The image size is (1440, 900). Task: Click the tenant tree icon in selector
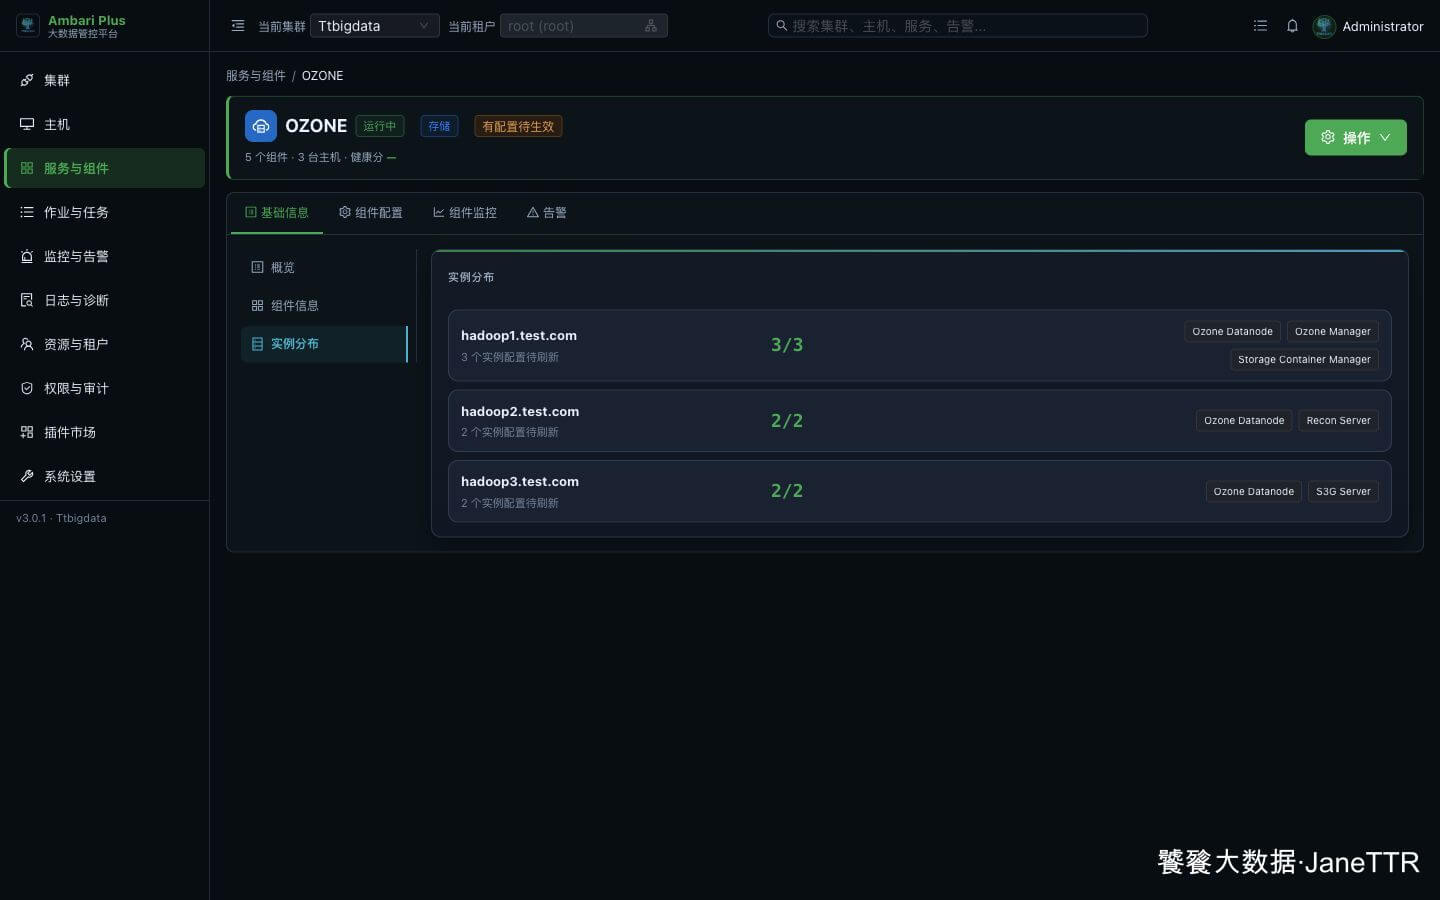coord(651,26)
